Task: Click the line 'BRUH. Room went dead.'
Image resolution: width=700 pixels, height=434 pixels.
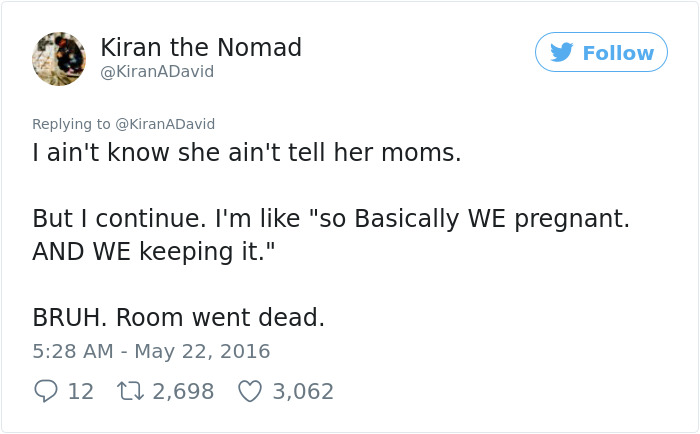Action: [178, 317]
